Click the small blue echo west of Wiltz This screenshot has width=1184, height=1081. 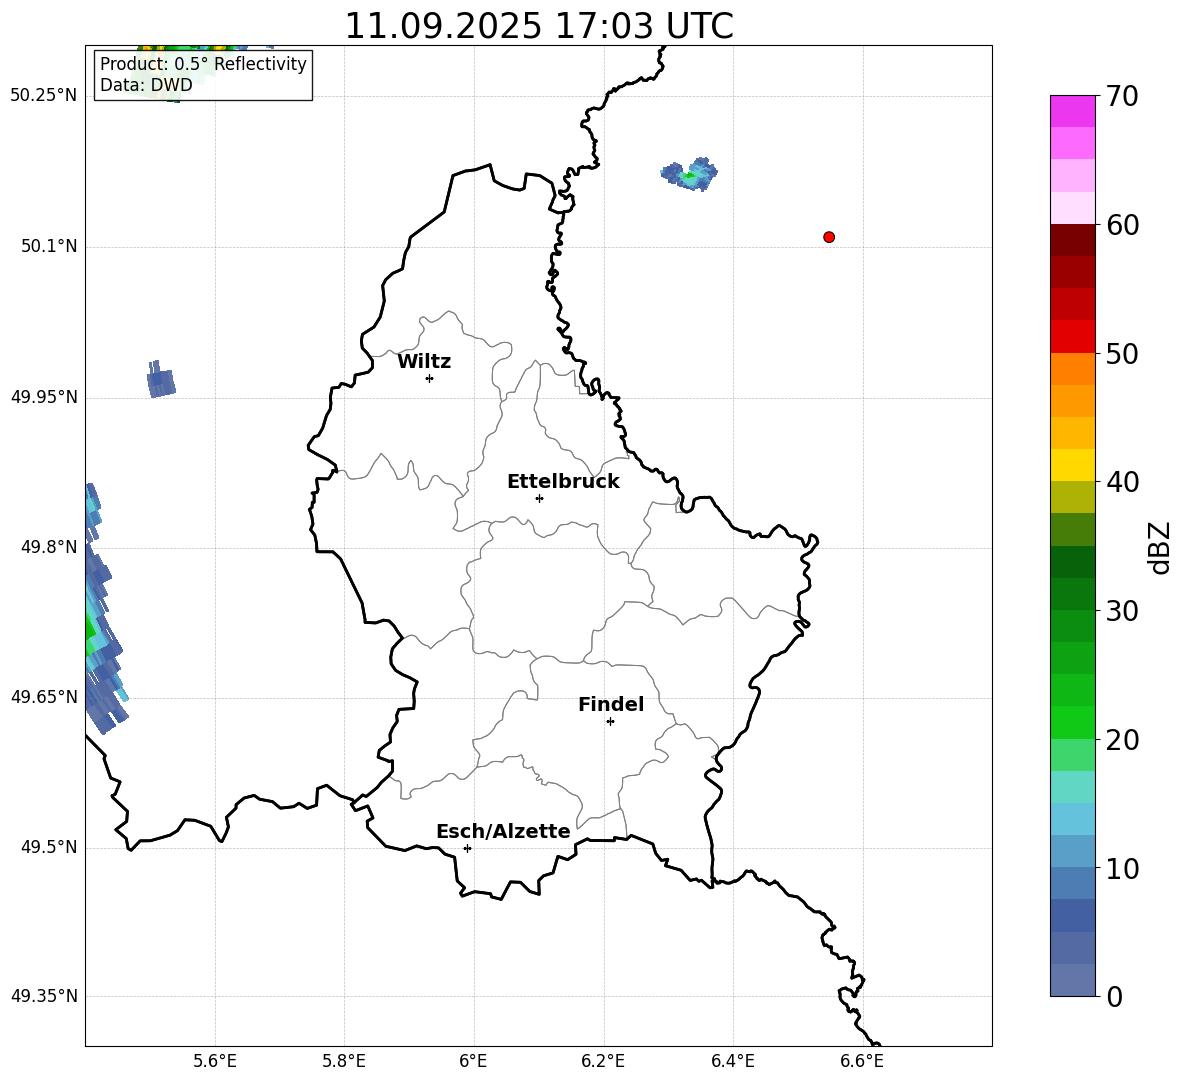[161, 380]
